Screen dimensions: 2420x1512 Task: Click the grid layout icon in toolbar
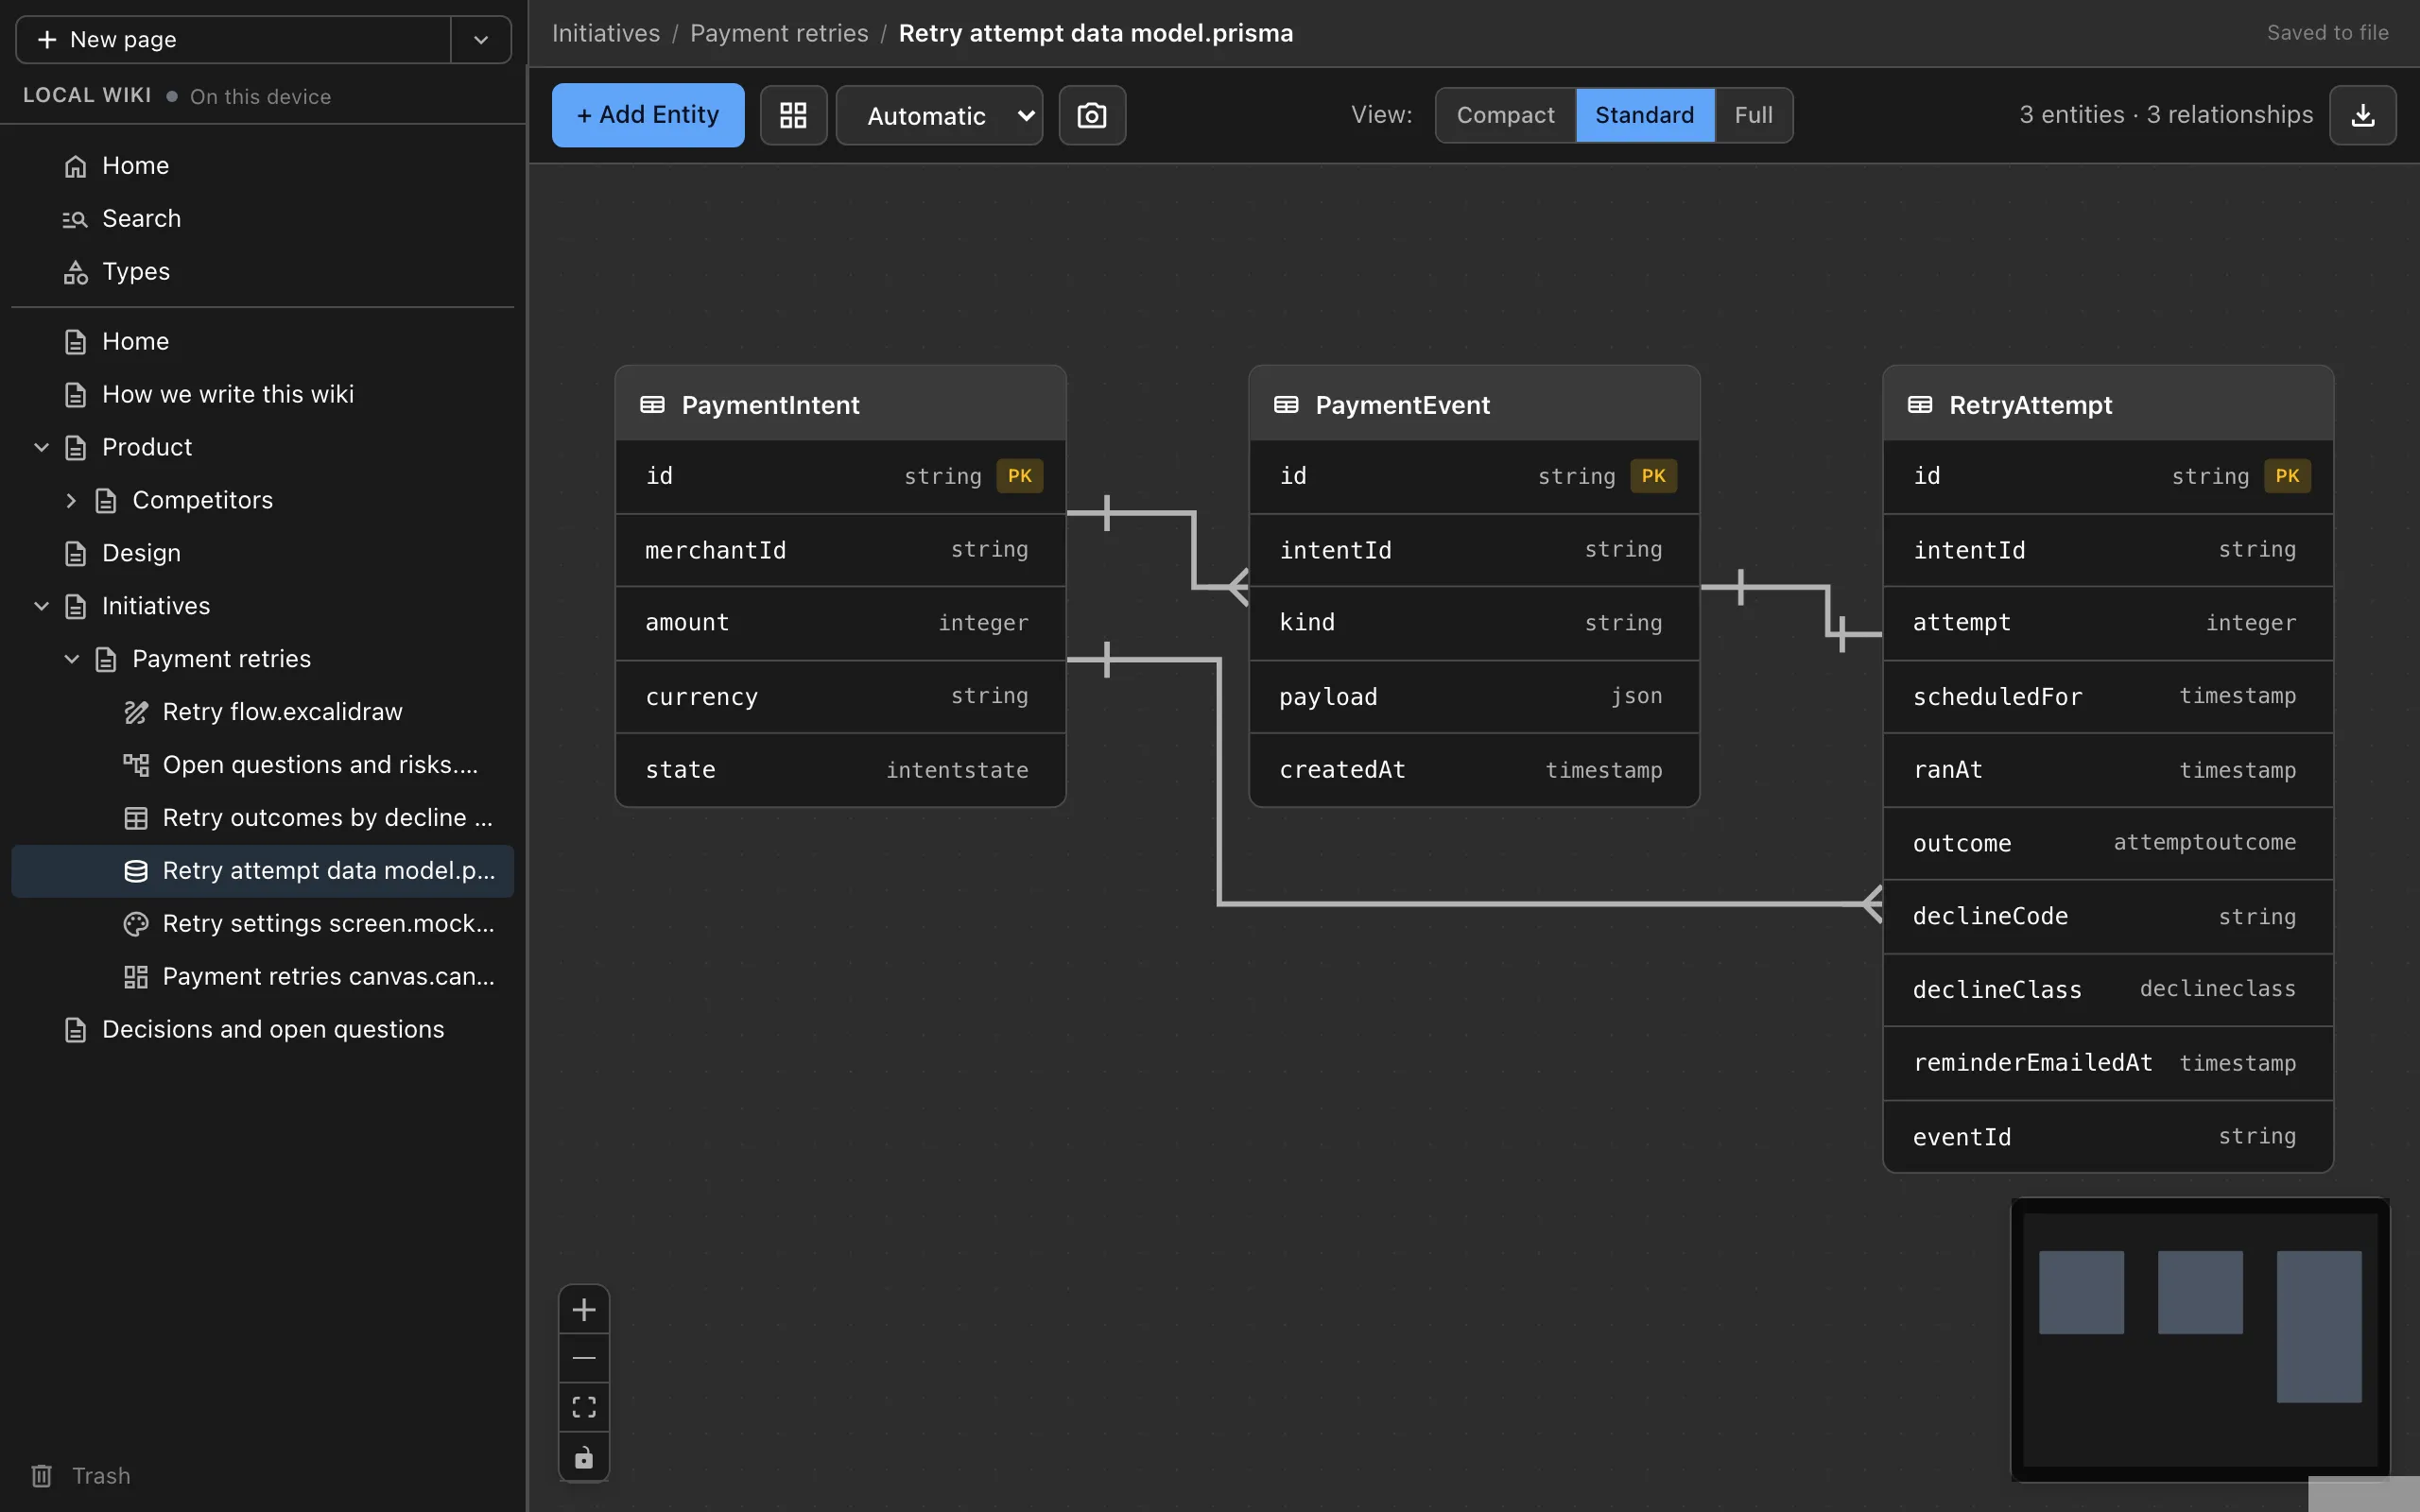(x=793, y=115)
